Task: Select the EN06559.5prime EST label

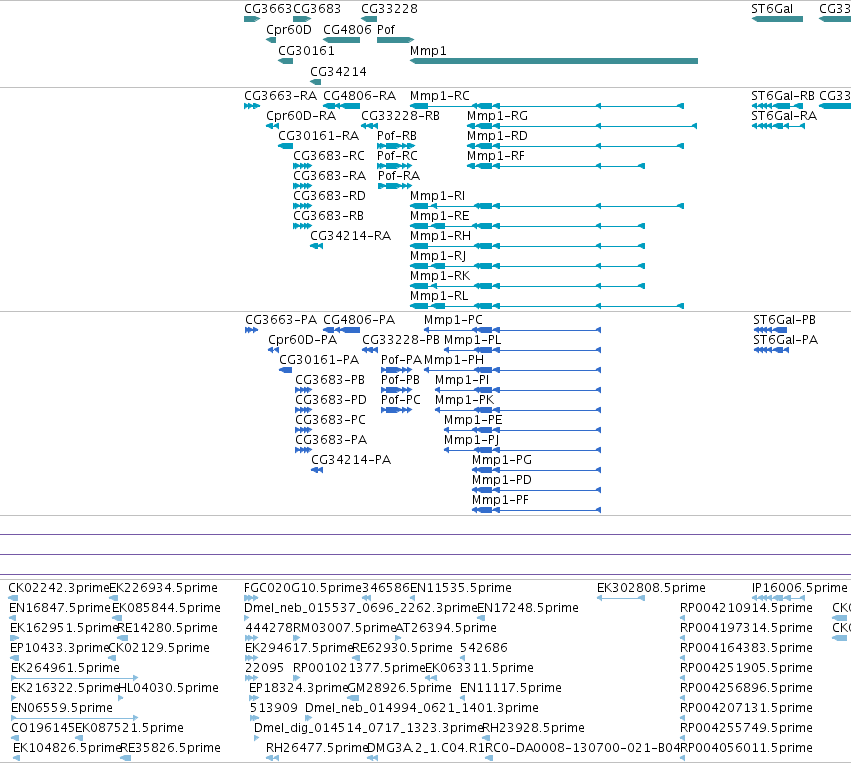Action: tap(62, 708)
